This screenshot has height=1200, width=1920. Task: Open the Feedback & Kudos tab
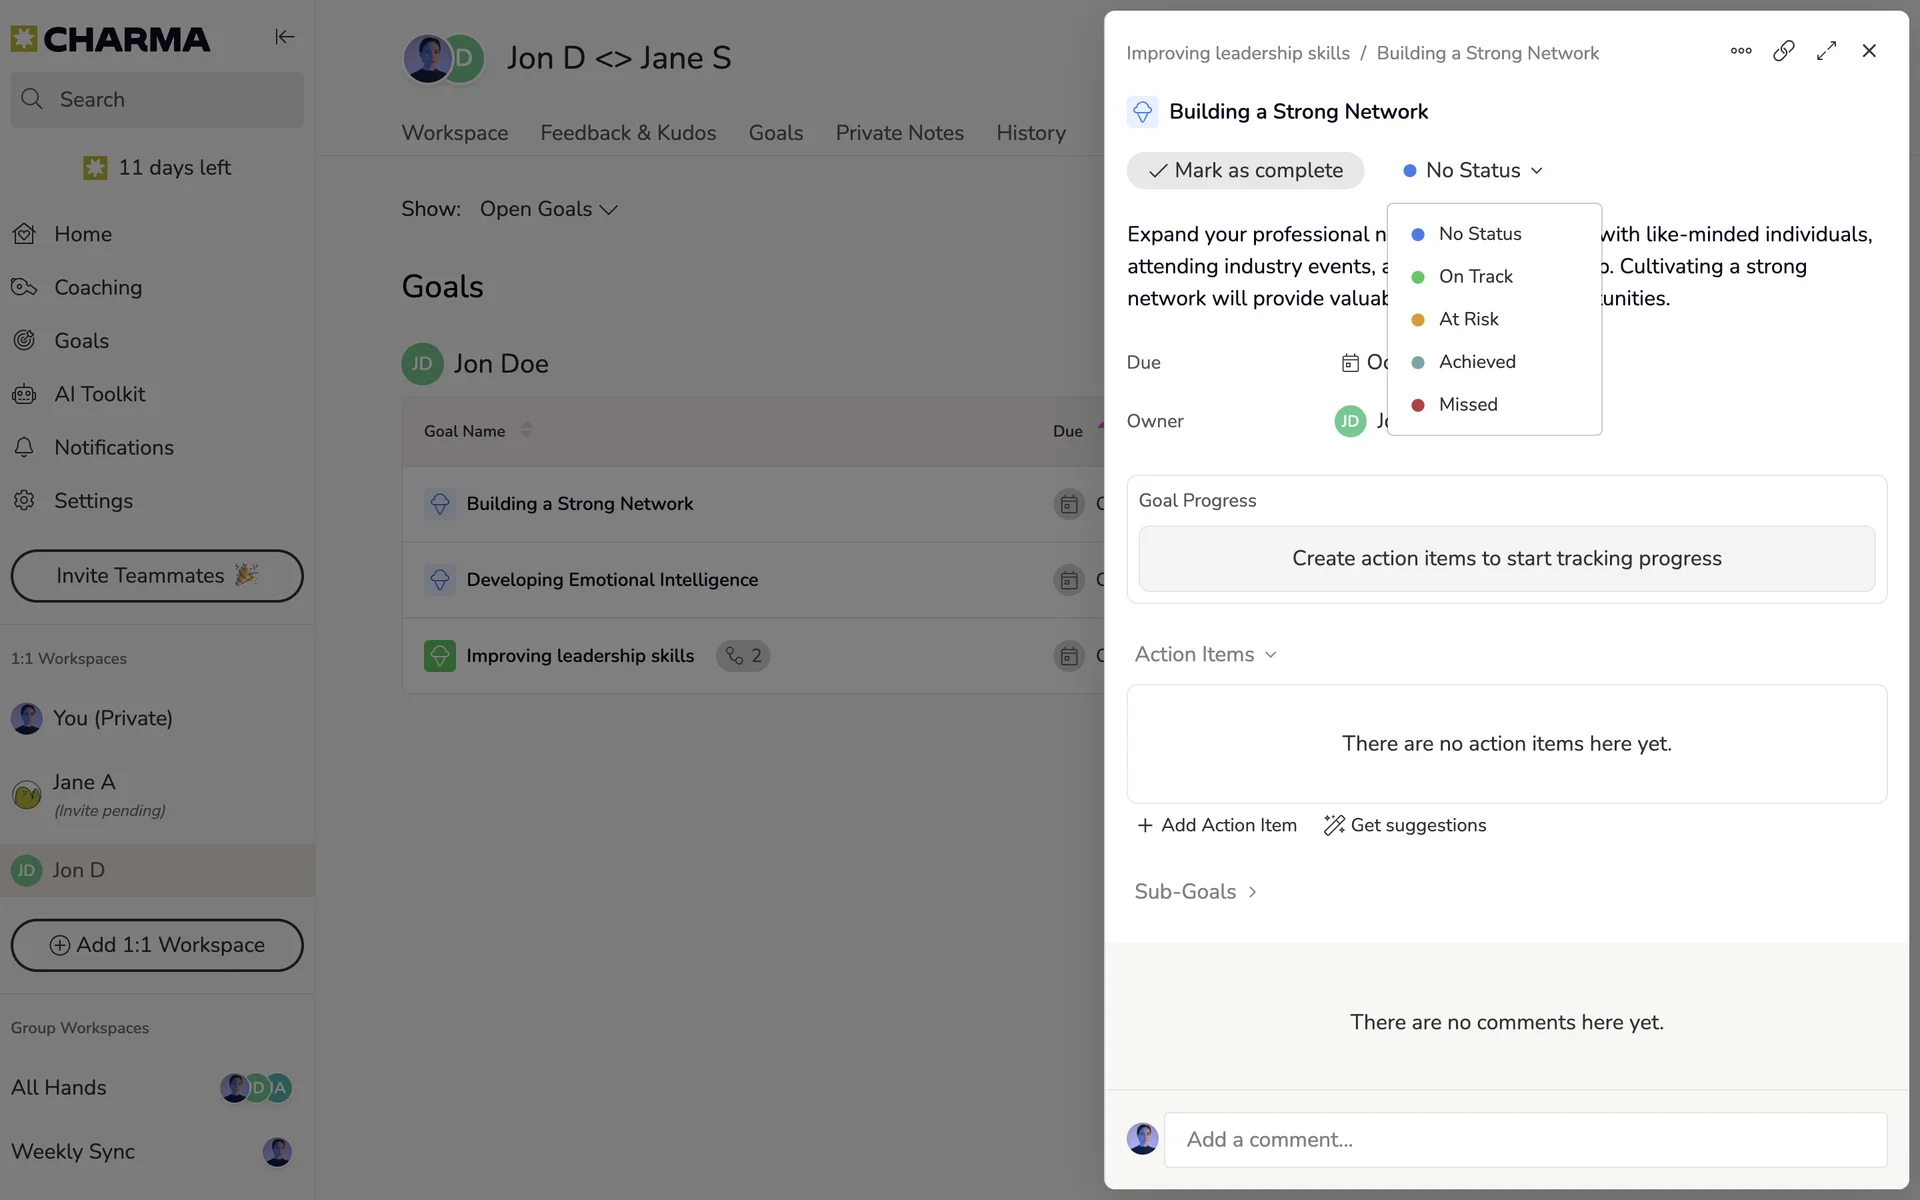coord(628,133)
